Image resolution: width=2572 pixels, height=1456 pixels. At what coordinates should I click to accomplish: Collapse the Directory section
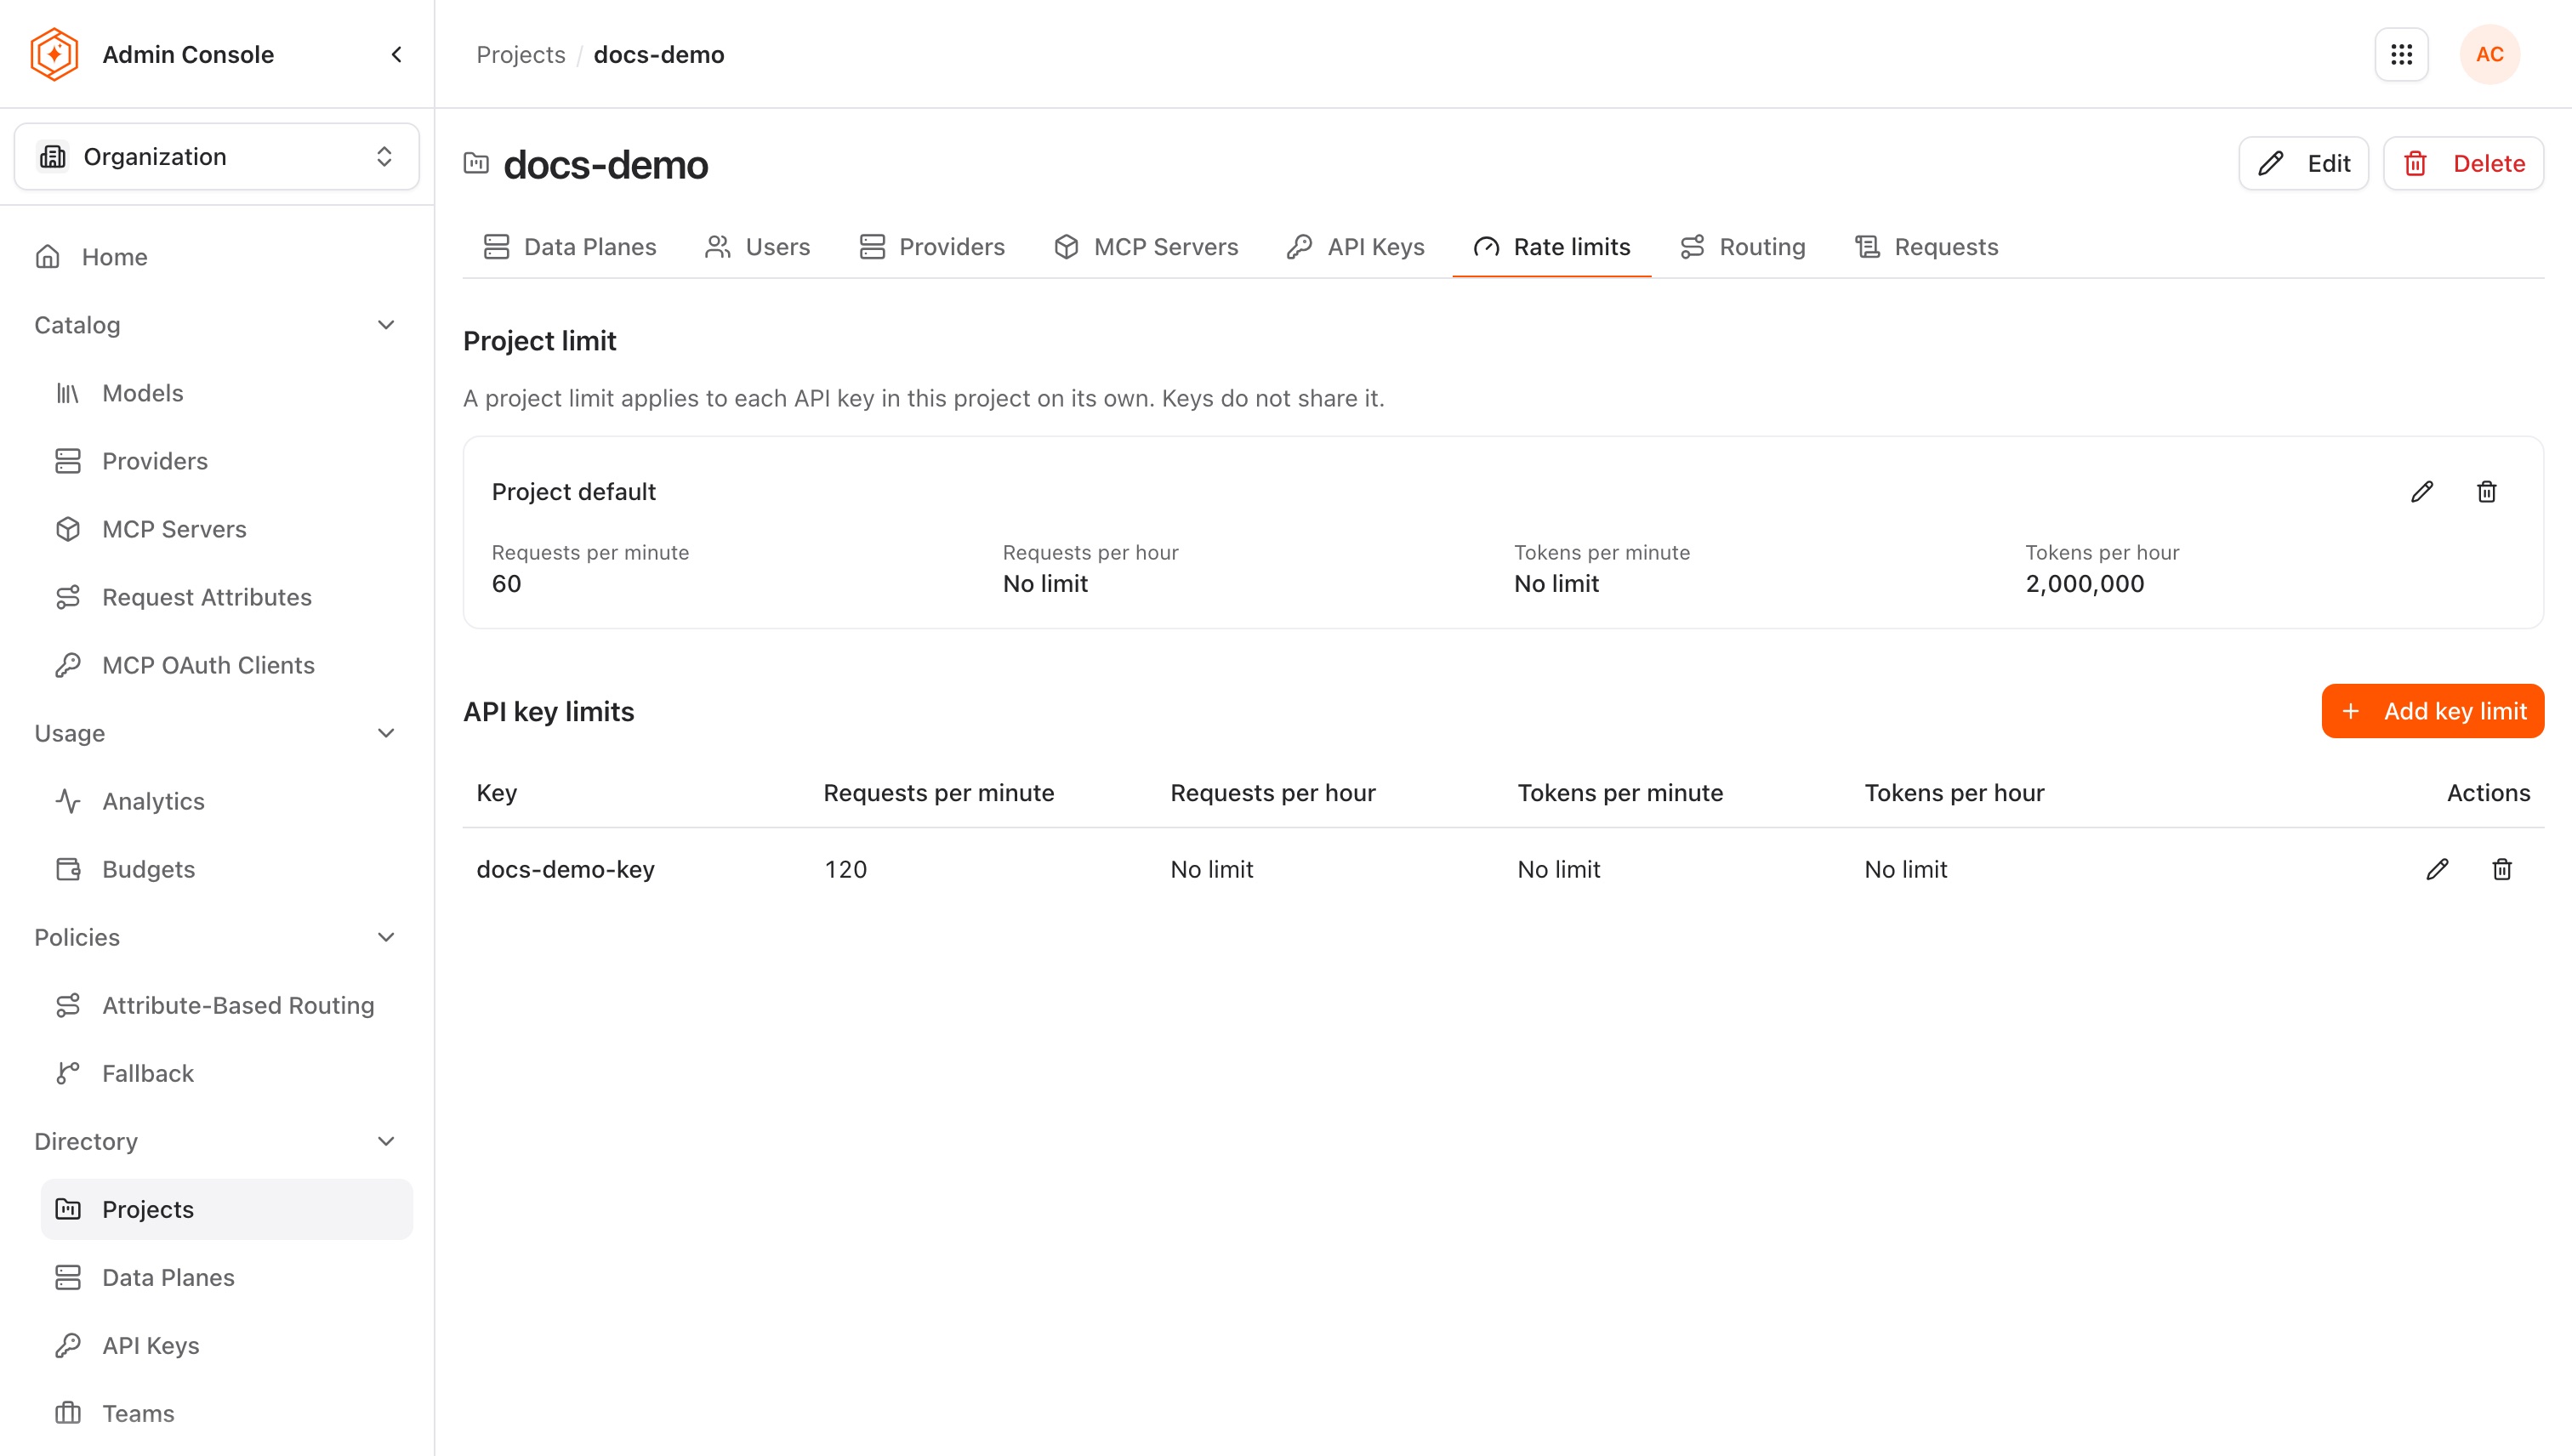(216, 1141)
